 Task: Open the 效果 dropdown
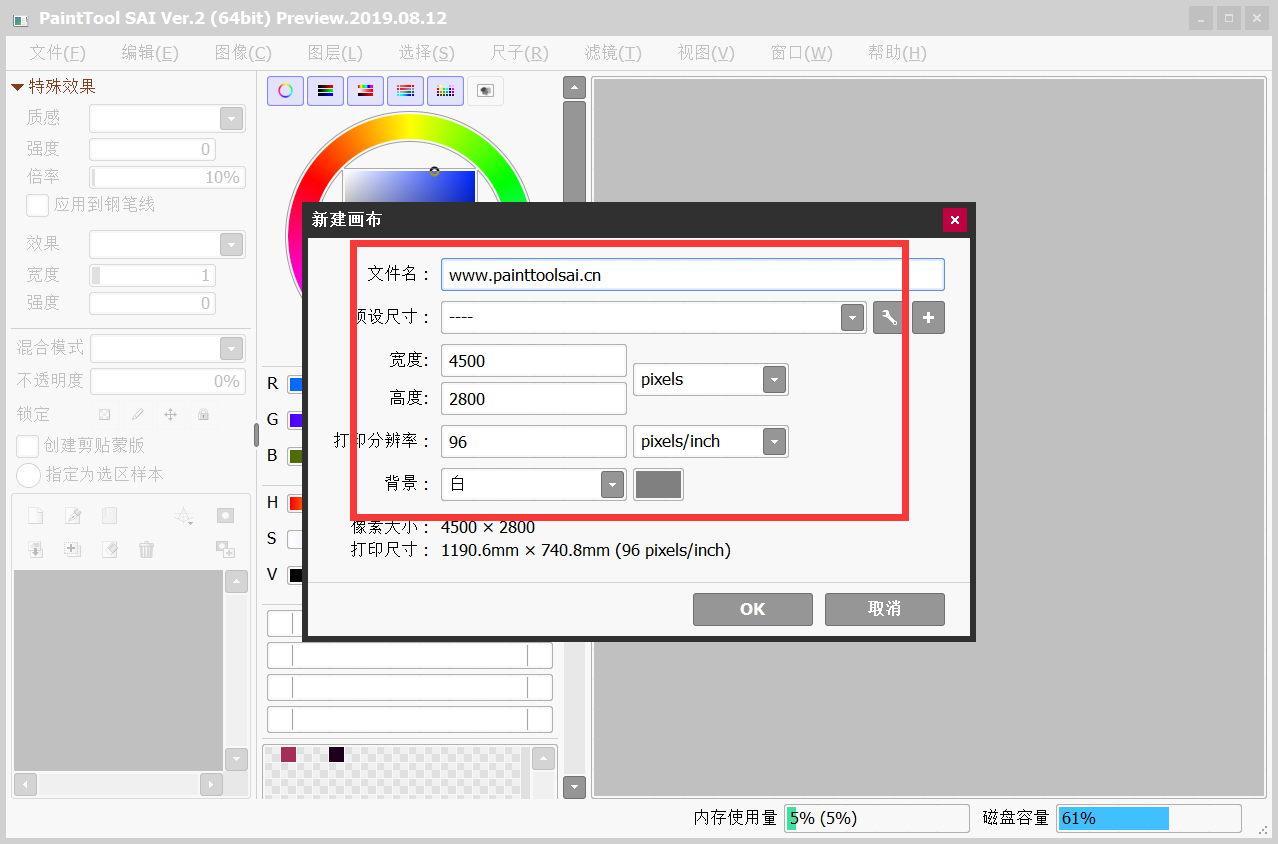(x=232, y=245)
